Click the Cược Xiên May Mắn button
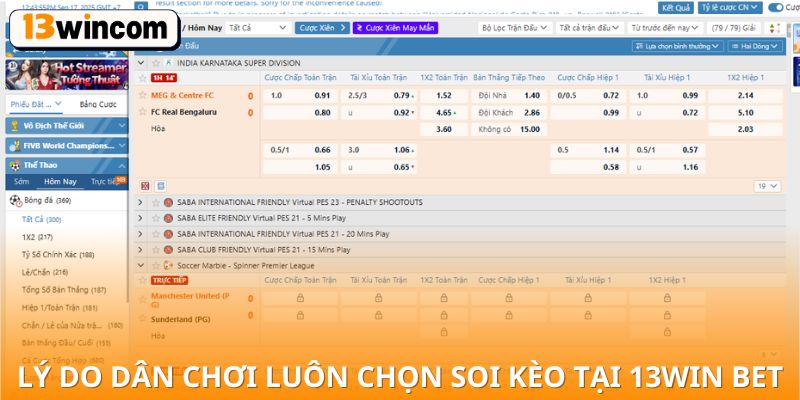800x400 pixels. tap(395, 28)
